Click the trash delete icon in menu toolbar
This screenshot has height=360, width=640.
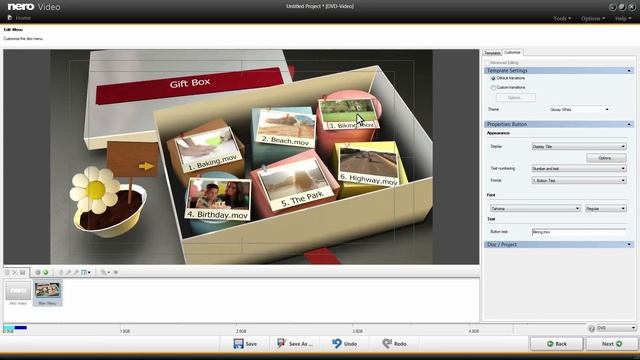pos(7,272)
